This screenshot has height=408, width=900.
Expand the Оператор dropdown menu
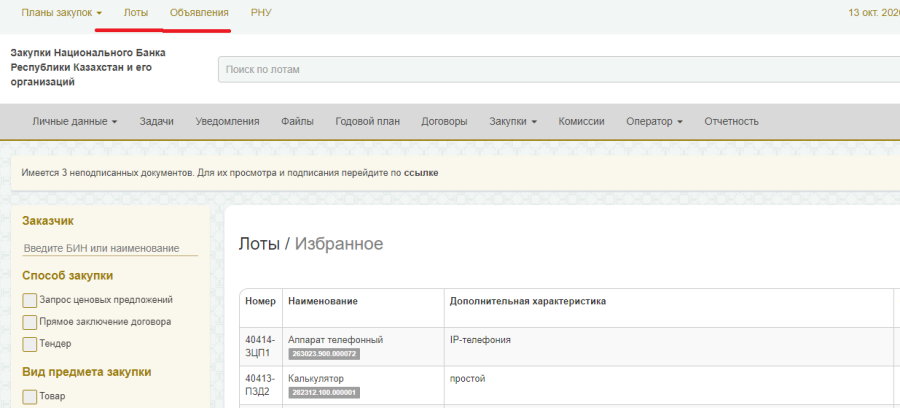click(654, 121)
